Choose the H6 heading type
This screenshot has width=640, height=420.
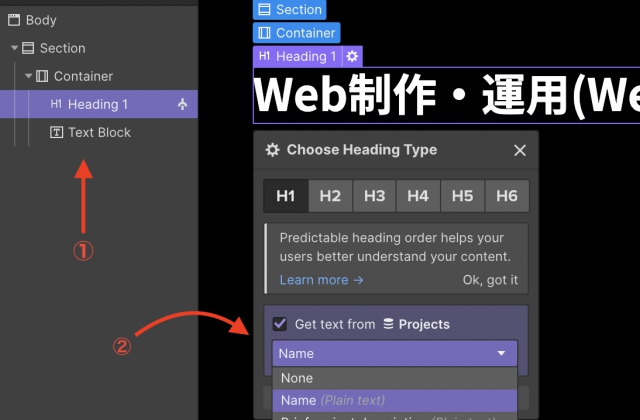507,196
